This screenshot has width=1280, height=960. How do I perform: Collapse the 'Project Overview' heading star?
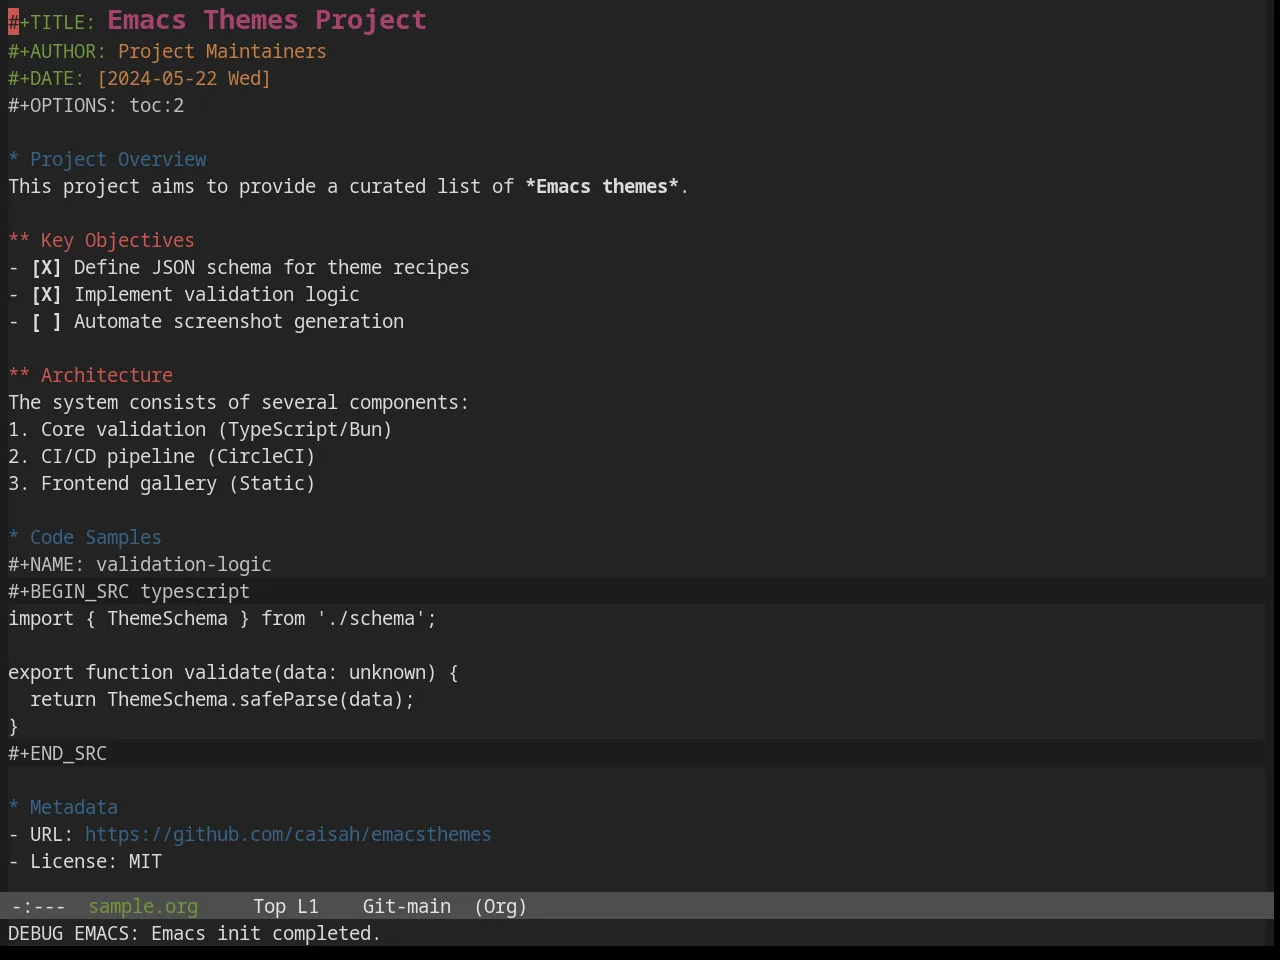pos(14,159)
